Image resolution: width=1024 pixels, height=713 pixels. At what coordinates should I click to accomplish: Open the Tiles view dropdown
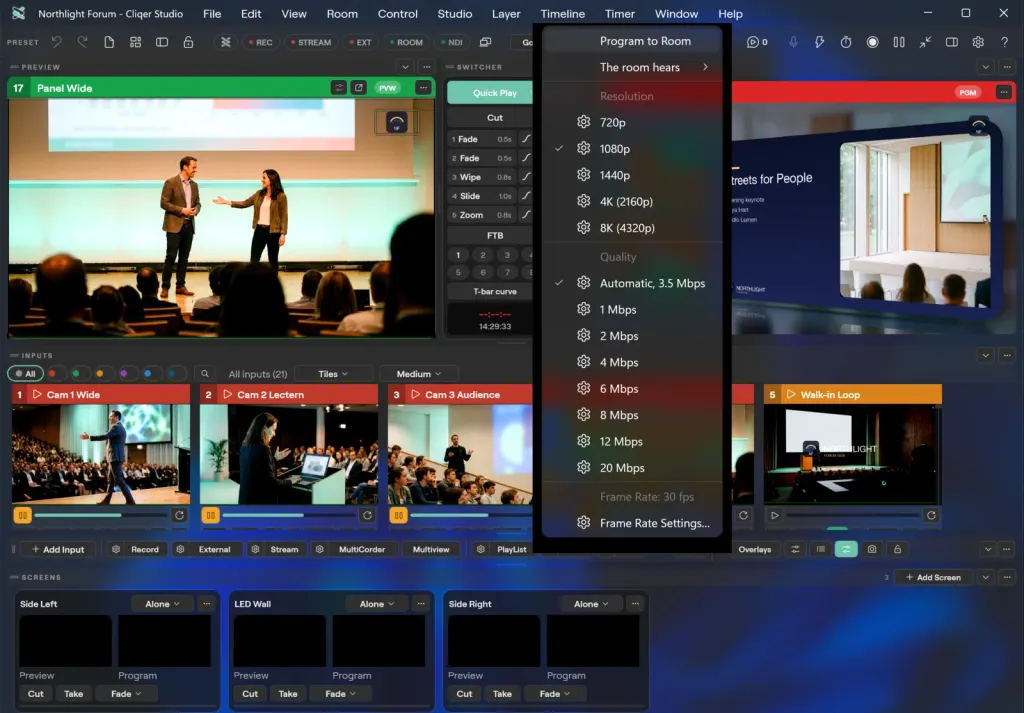tap(333, 374)
